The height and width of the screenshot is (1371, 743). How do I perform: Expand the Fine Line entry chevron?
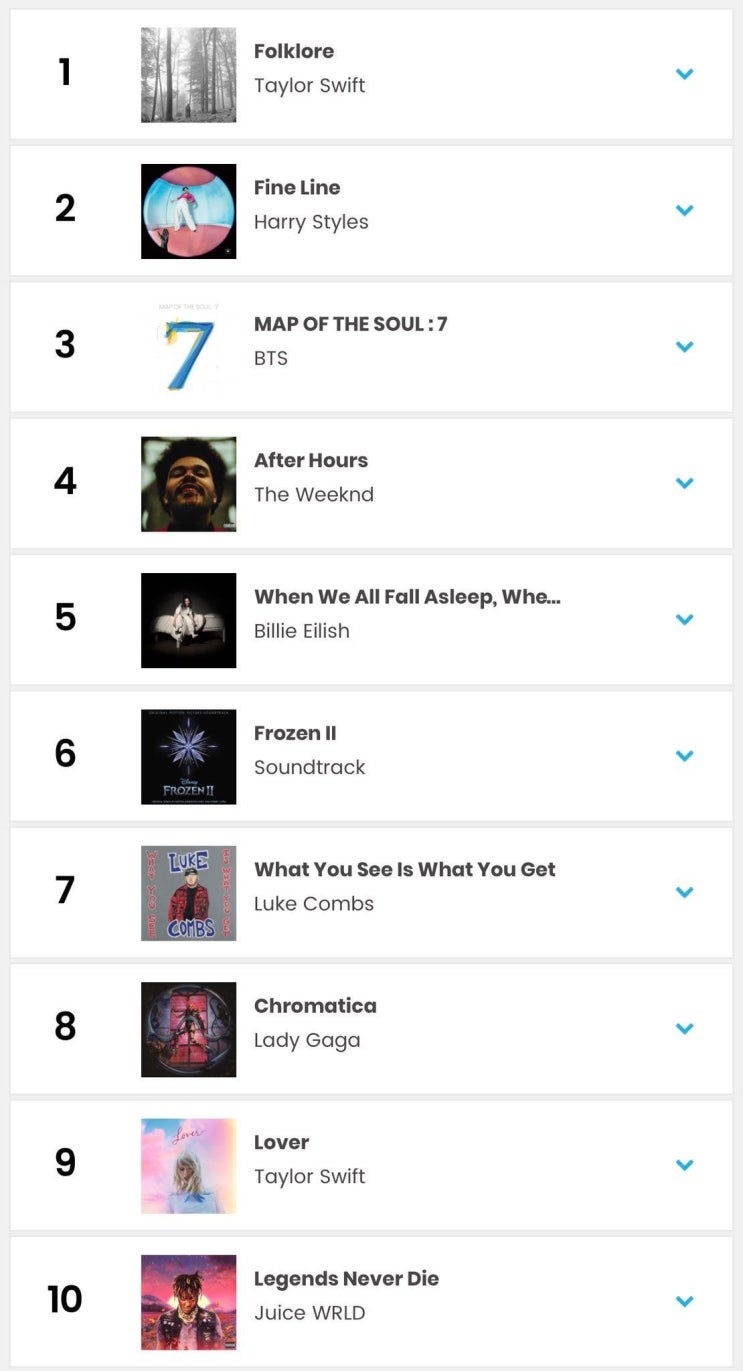[x=685, y=210]
